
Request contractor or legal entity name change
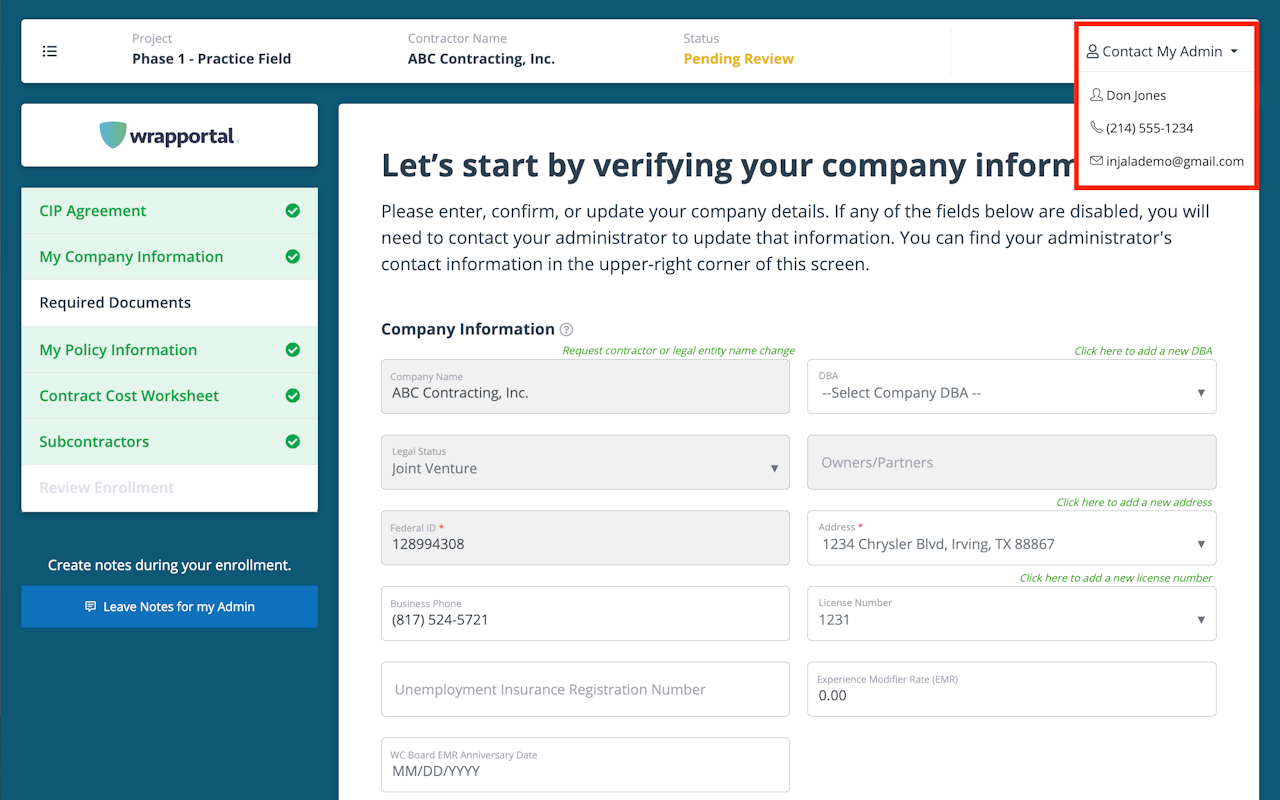678,351
